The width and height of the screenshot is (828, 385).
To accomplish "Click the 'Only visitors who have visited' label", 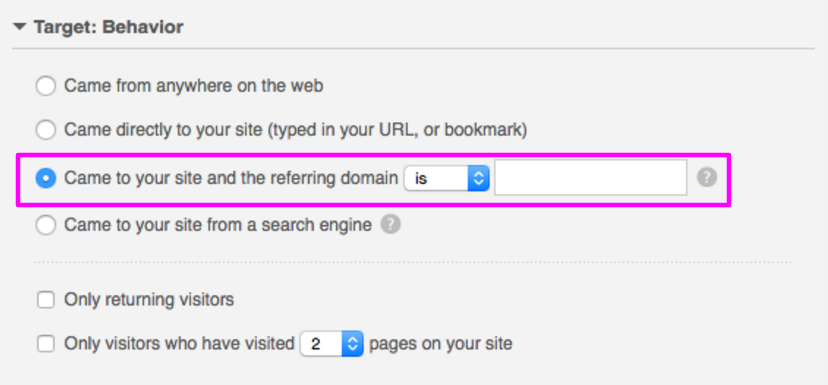I will 180,344.
